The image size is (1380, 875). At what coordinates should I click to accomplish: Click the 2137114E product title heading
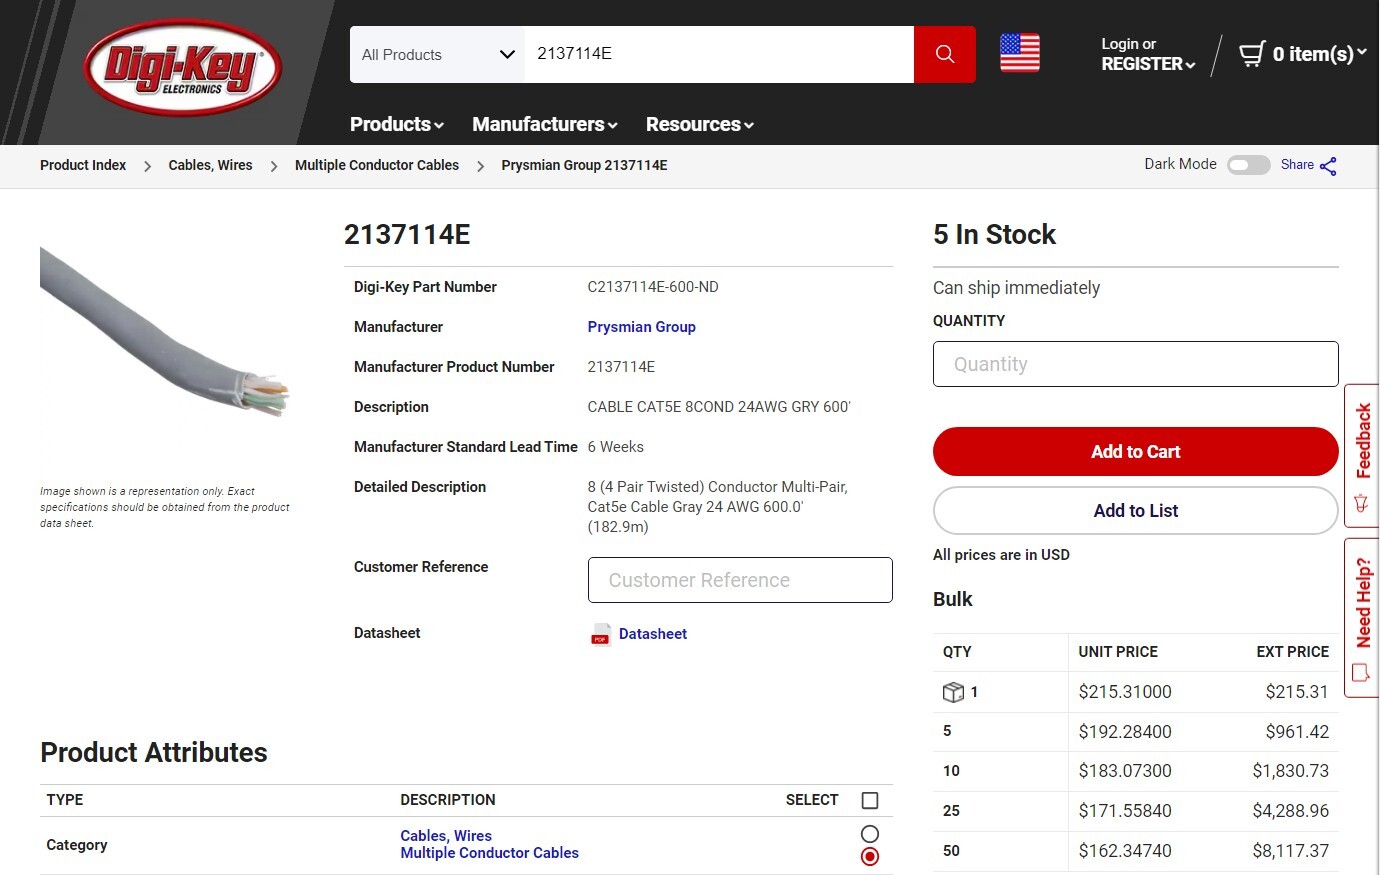pyautogui.click(x=407, y=234)
